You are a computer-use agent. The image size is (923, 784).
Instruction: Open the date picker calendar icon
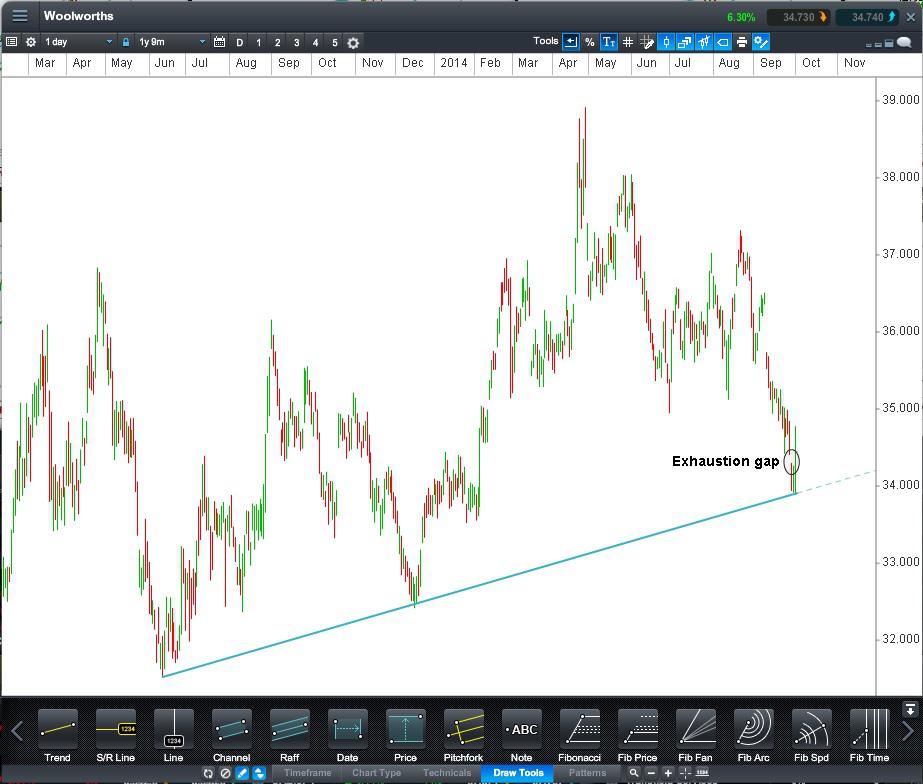[220, 42]
